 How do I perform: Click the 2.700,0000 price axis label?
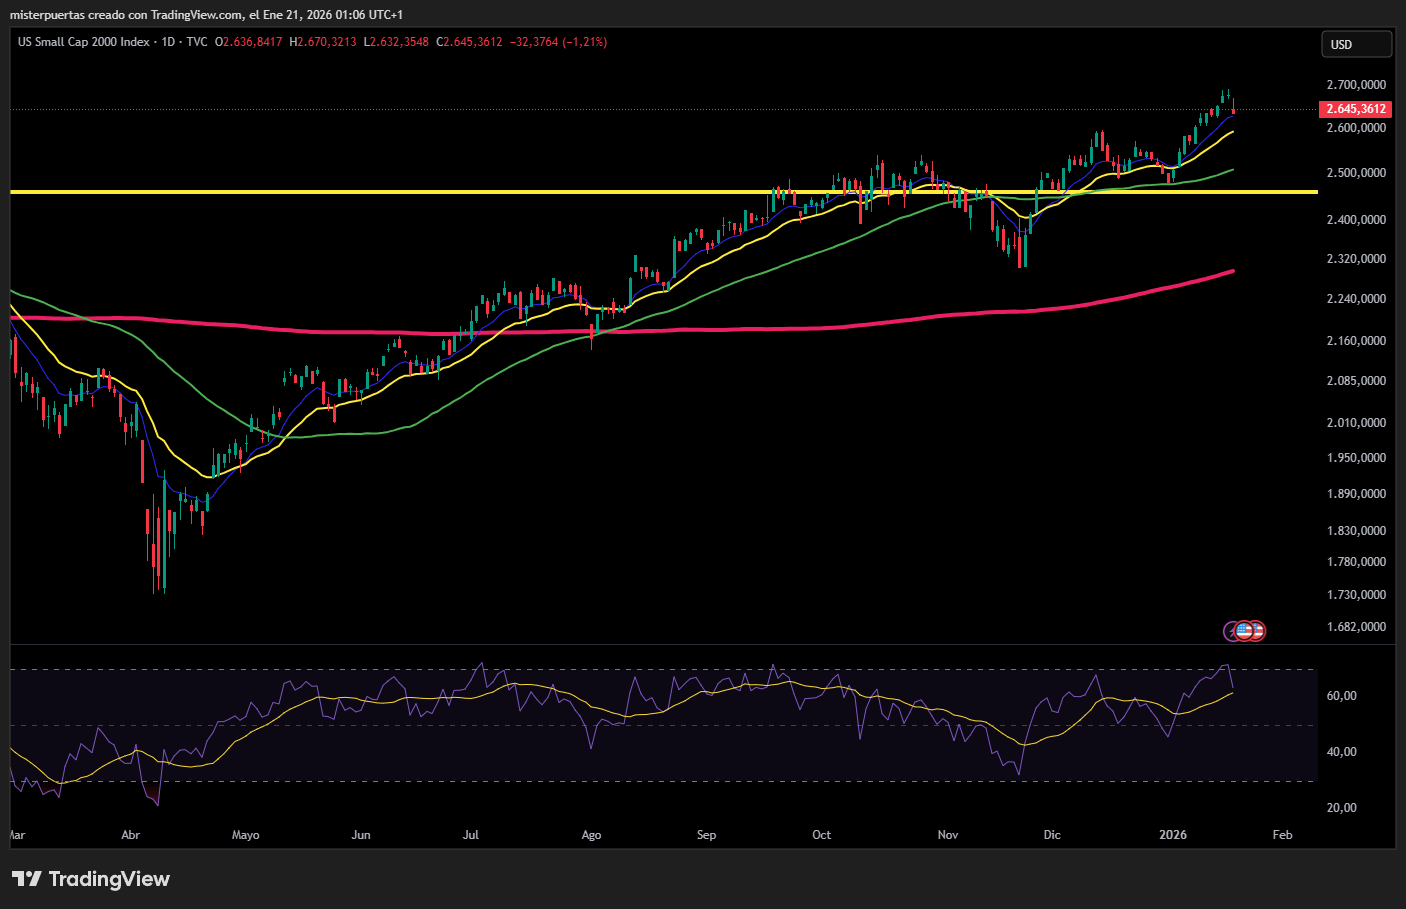pyautogui.click(x=1356, y=85)
